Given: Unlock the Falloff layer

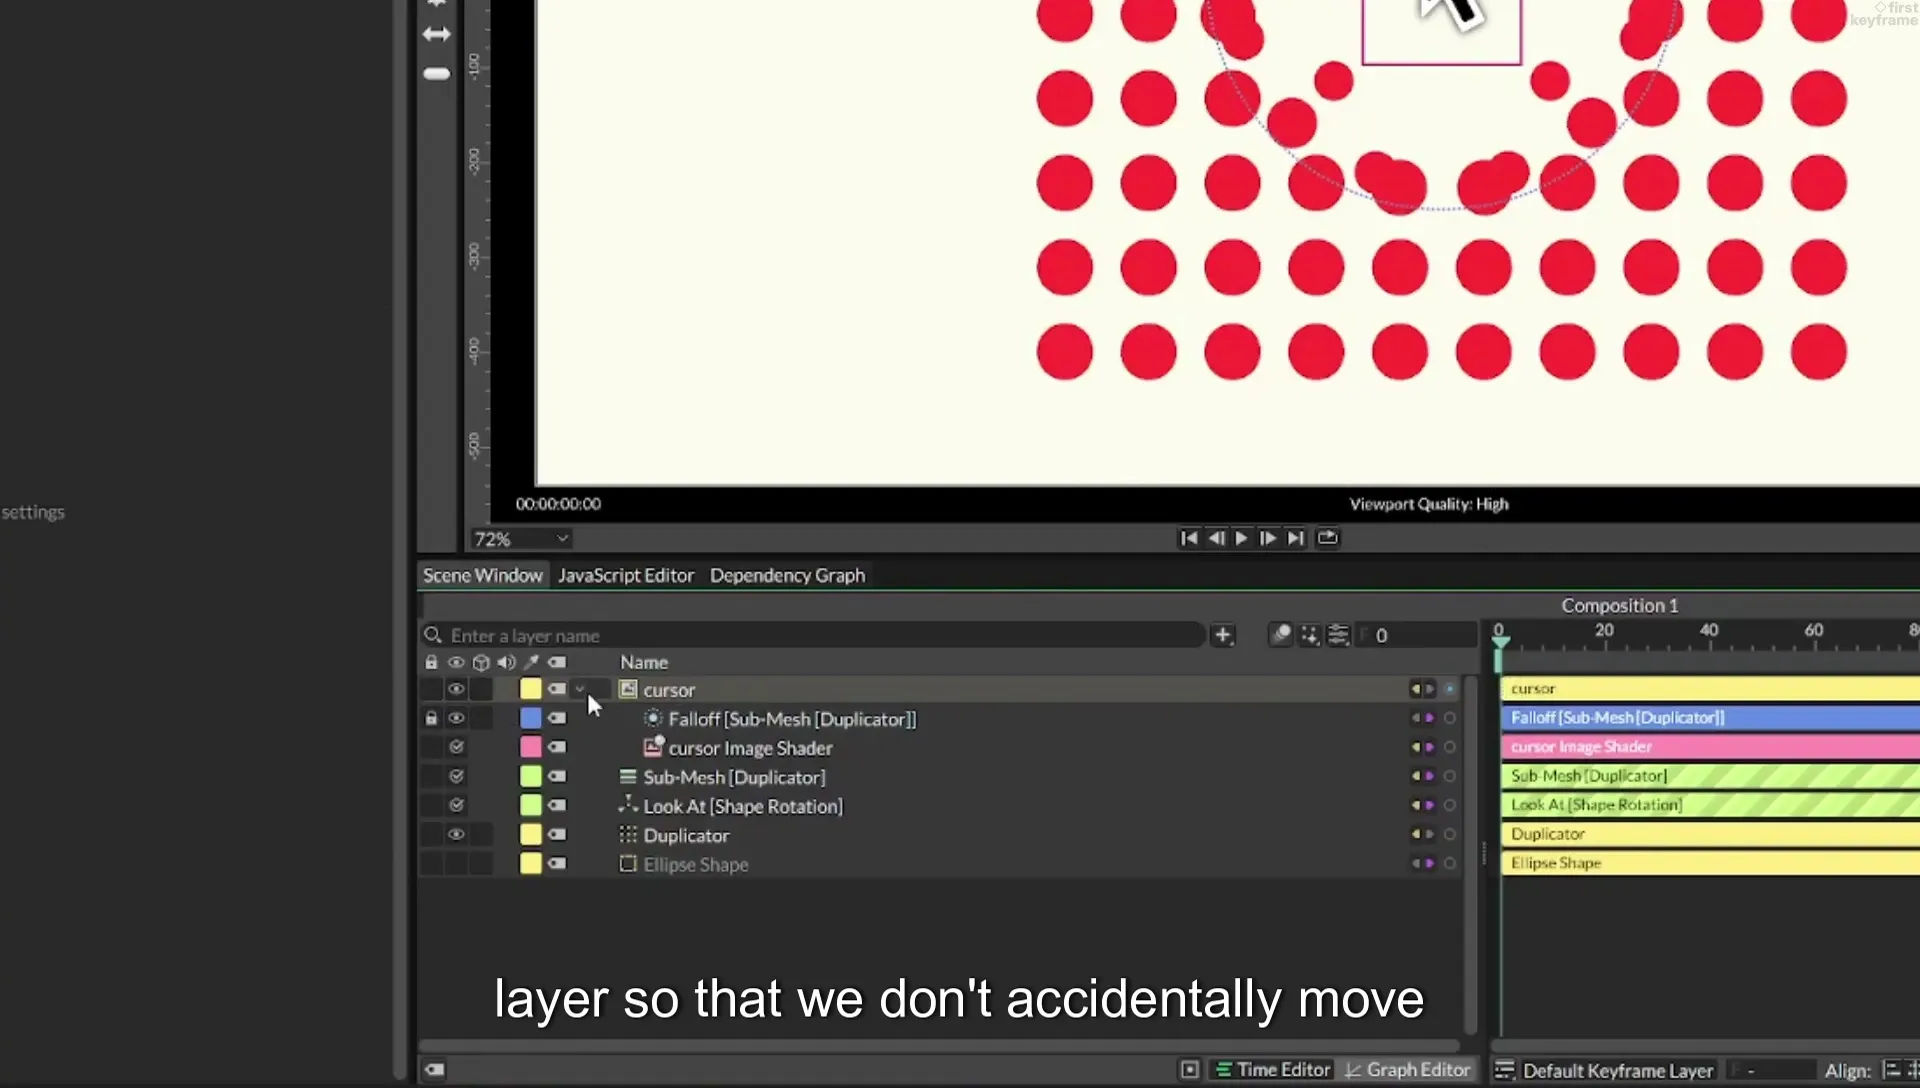Looking at the screenshot, I should (431, 719).
